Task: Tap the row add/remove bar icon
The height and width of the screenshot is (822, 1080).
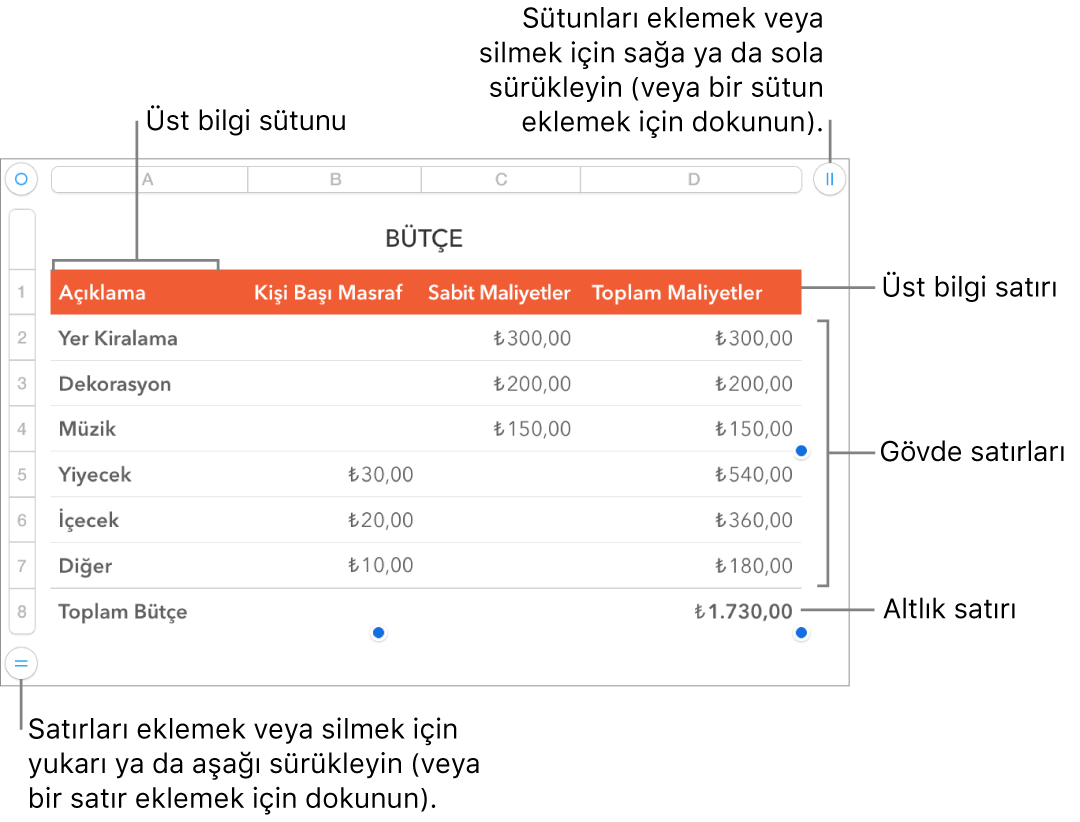Action: tap(21, 661)
